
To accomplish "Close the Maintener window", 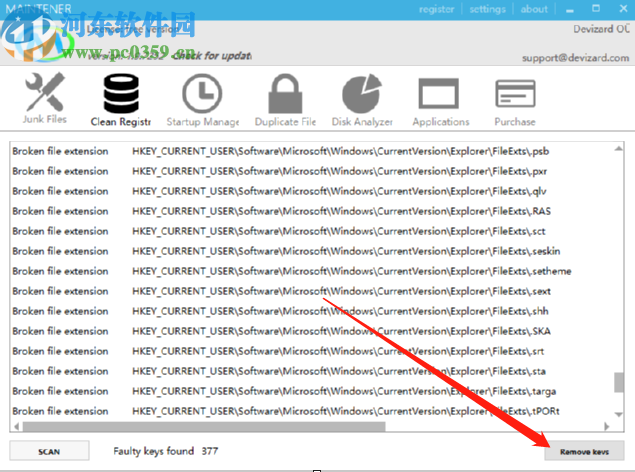I will [x=623, y=8].
